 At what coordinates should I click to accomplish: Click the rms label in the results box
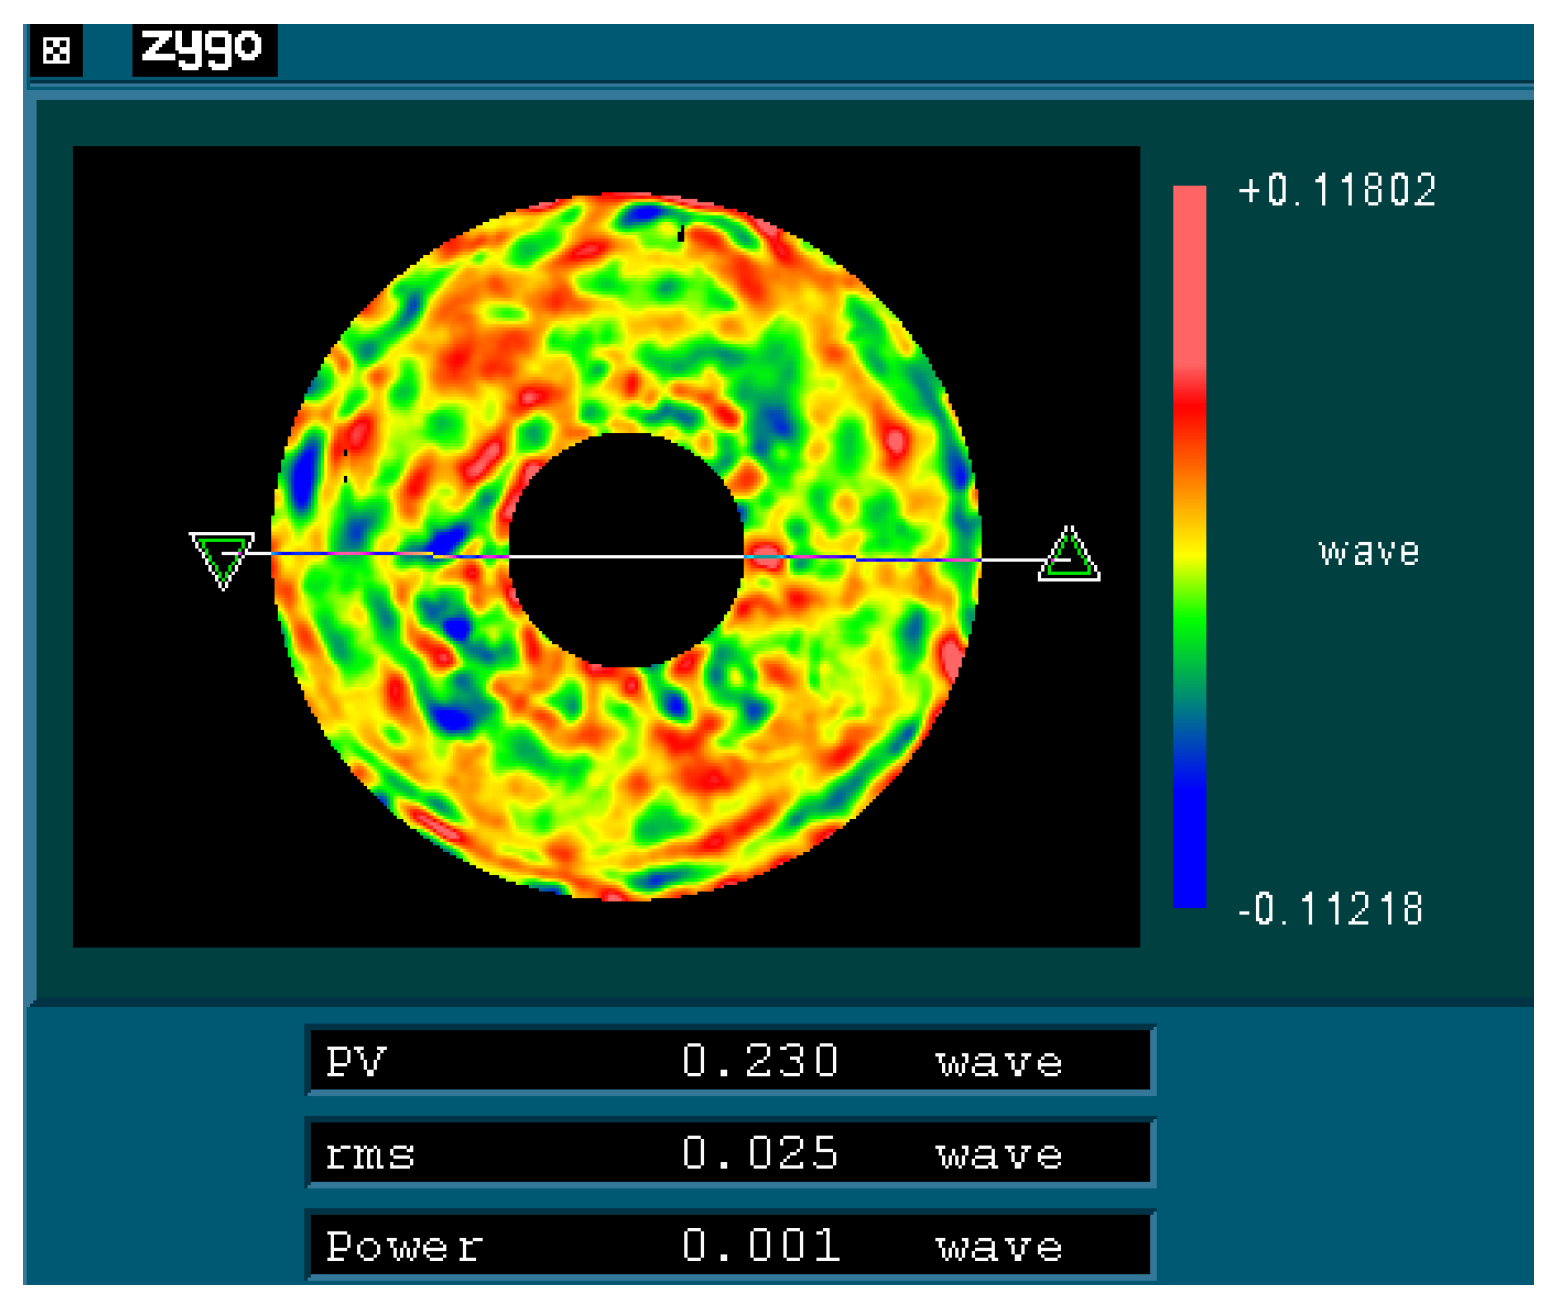[370, 1154]
